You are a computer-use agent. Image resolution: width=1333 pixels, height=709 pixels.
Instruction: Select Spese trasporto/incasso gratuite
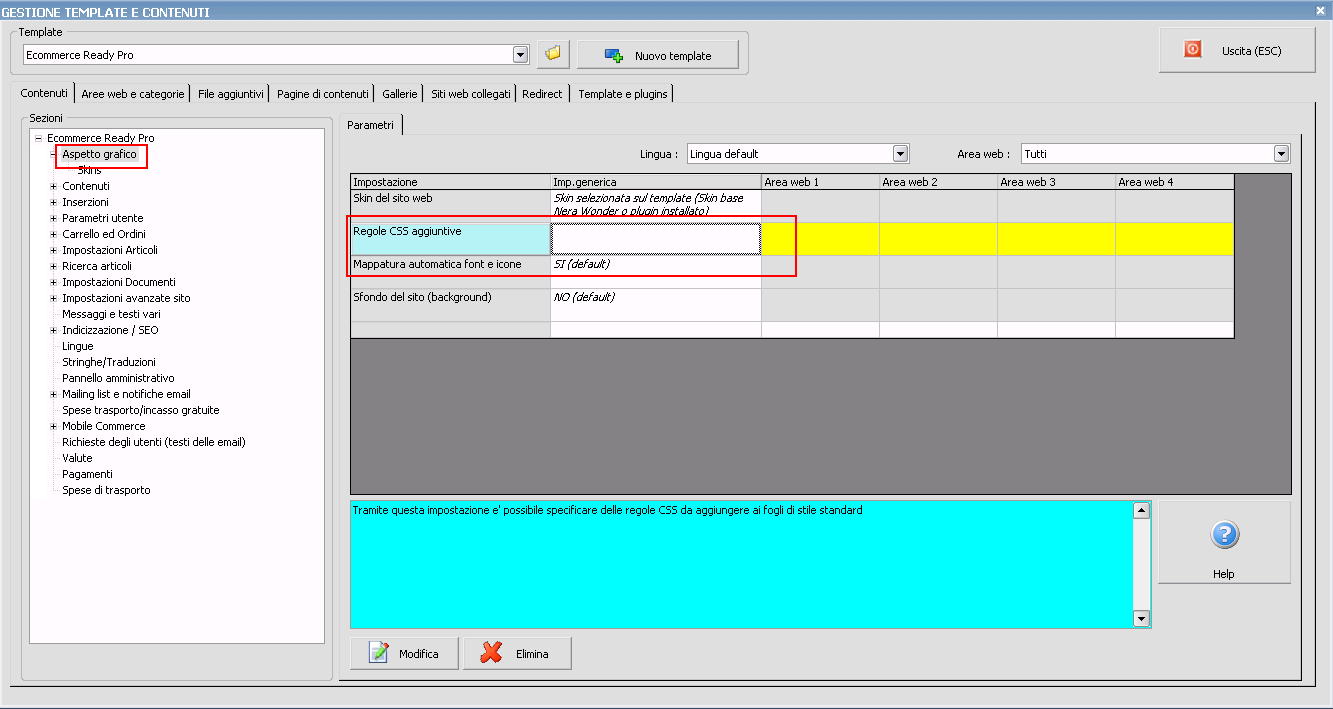(x=141, y=410)
